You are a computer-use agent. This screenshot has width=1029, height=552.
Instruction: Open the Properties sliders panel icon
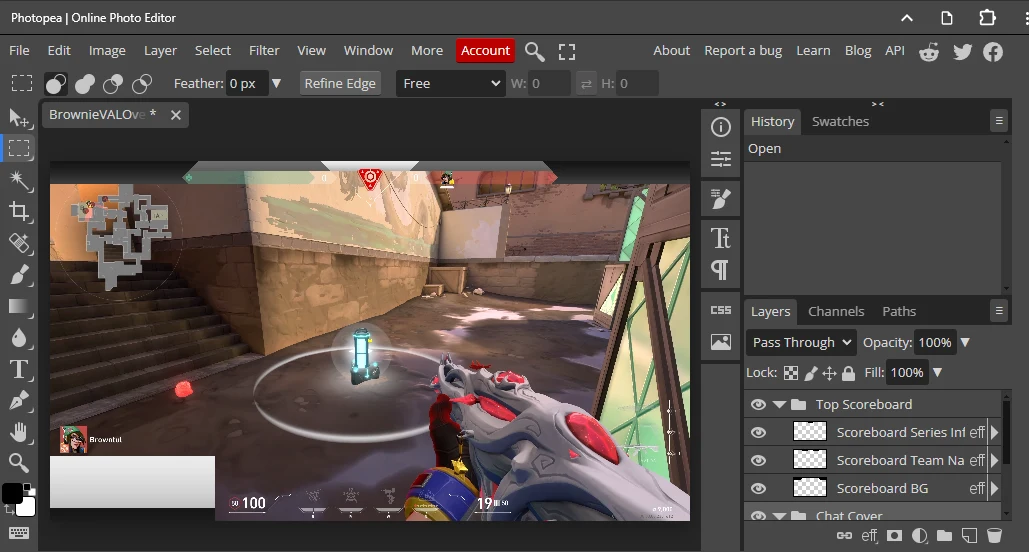(721, 159)
